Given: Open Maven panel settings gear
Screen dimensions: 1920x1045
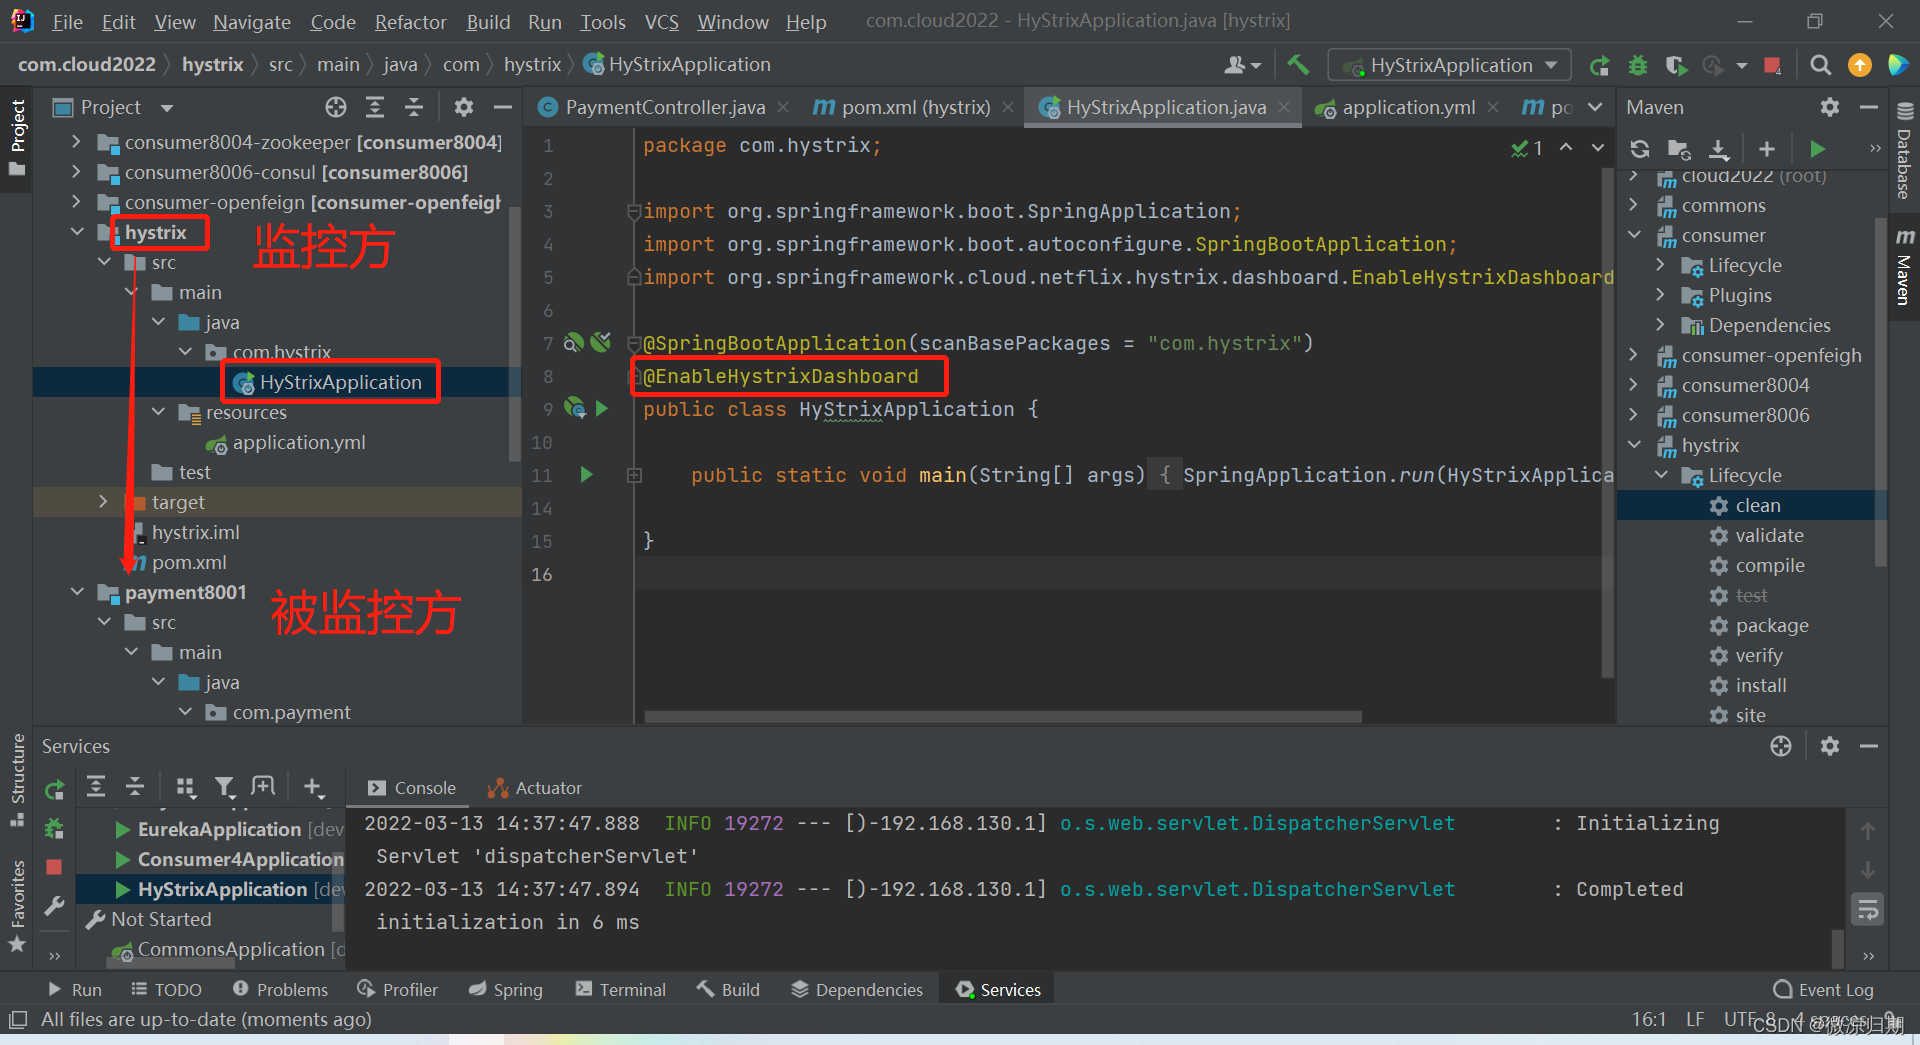Looking at the screenshot, I should pos(1830,107).
